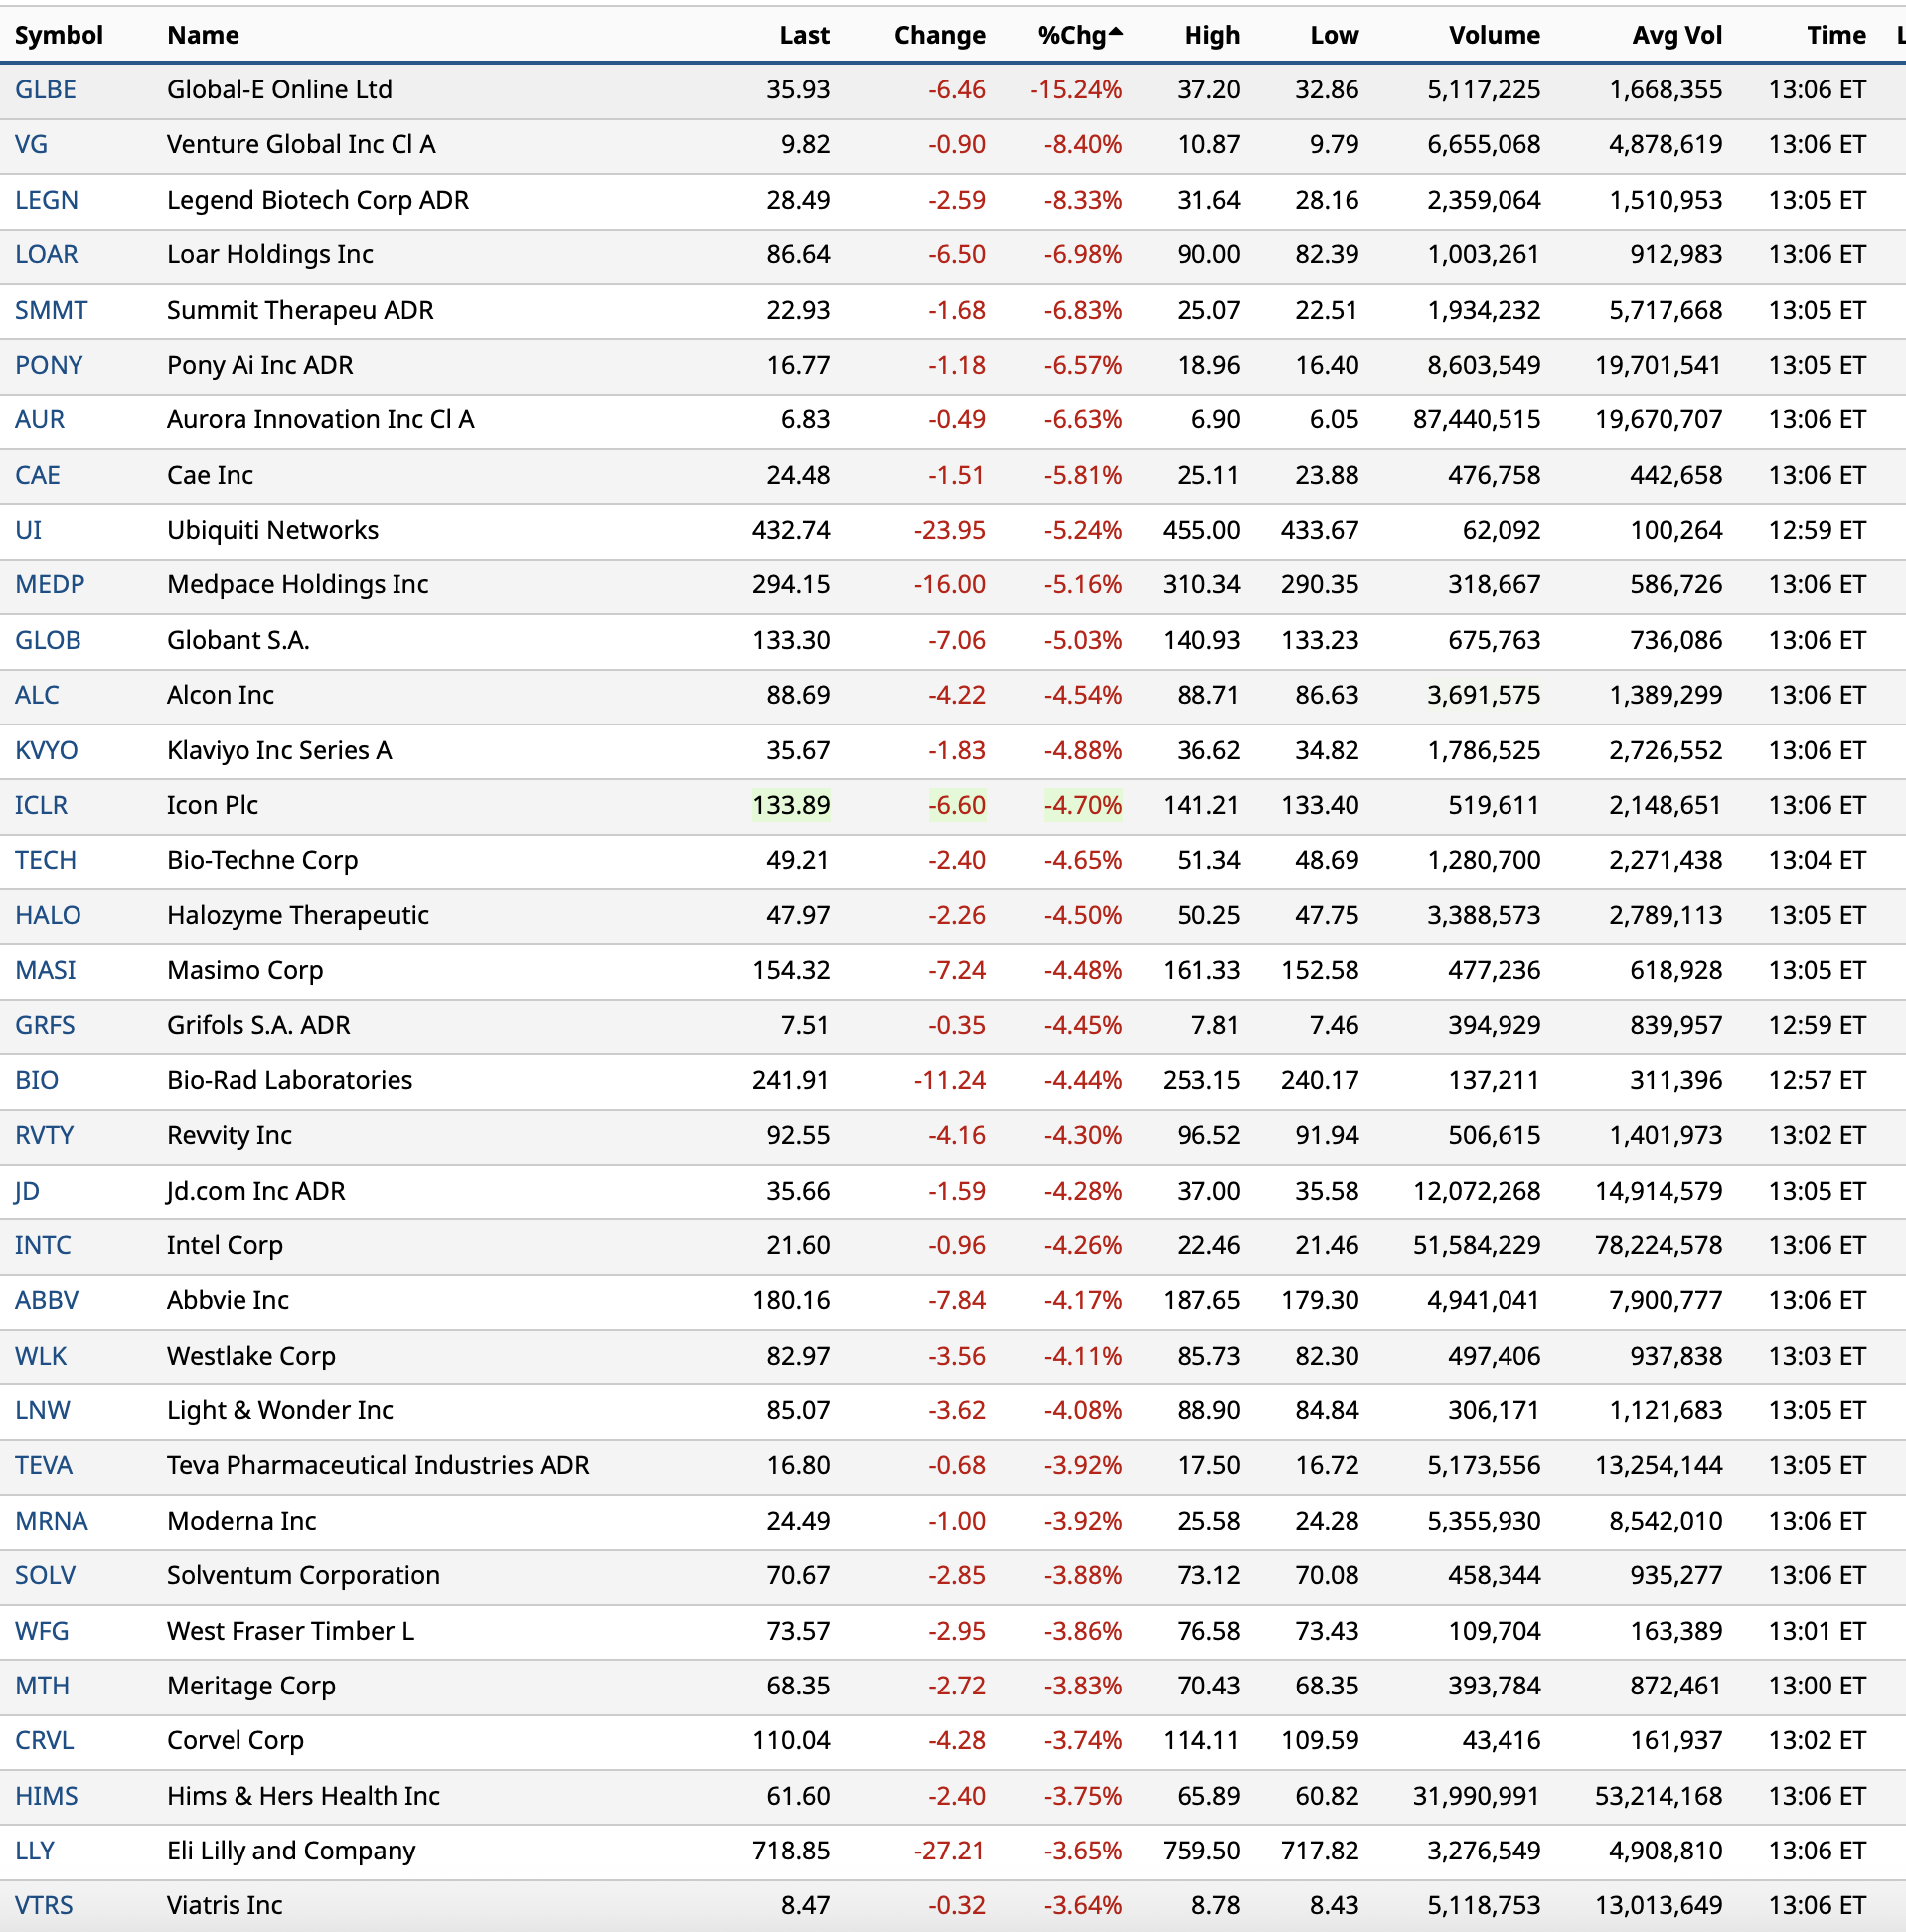
Task: Open the PONY stock link
Action: pos(49,365)
